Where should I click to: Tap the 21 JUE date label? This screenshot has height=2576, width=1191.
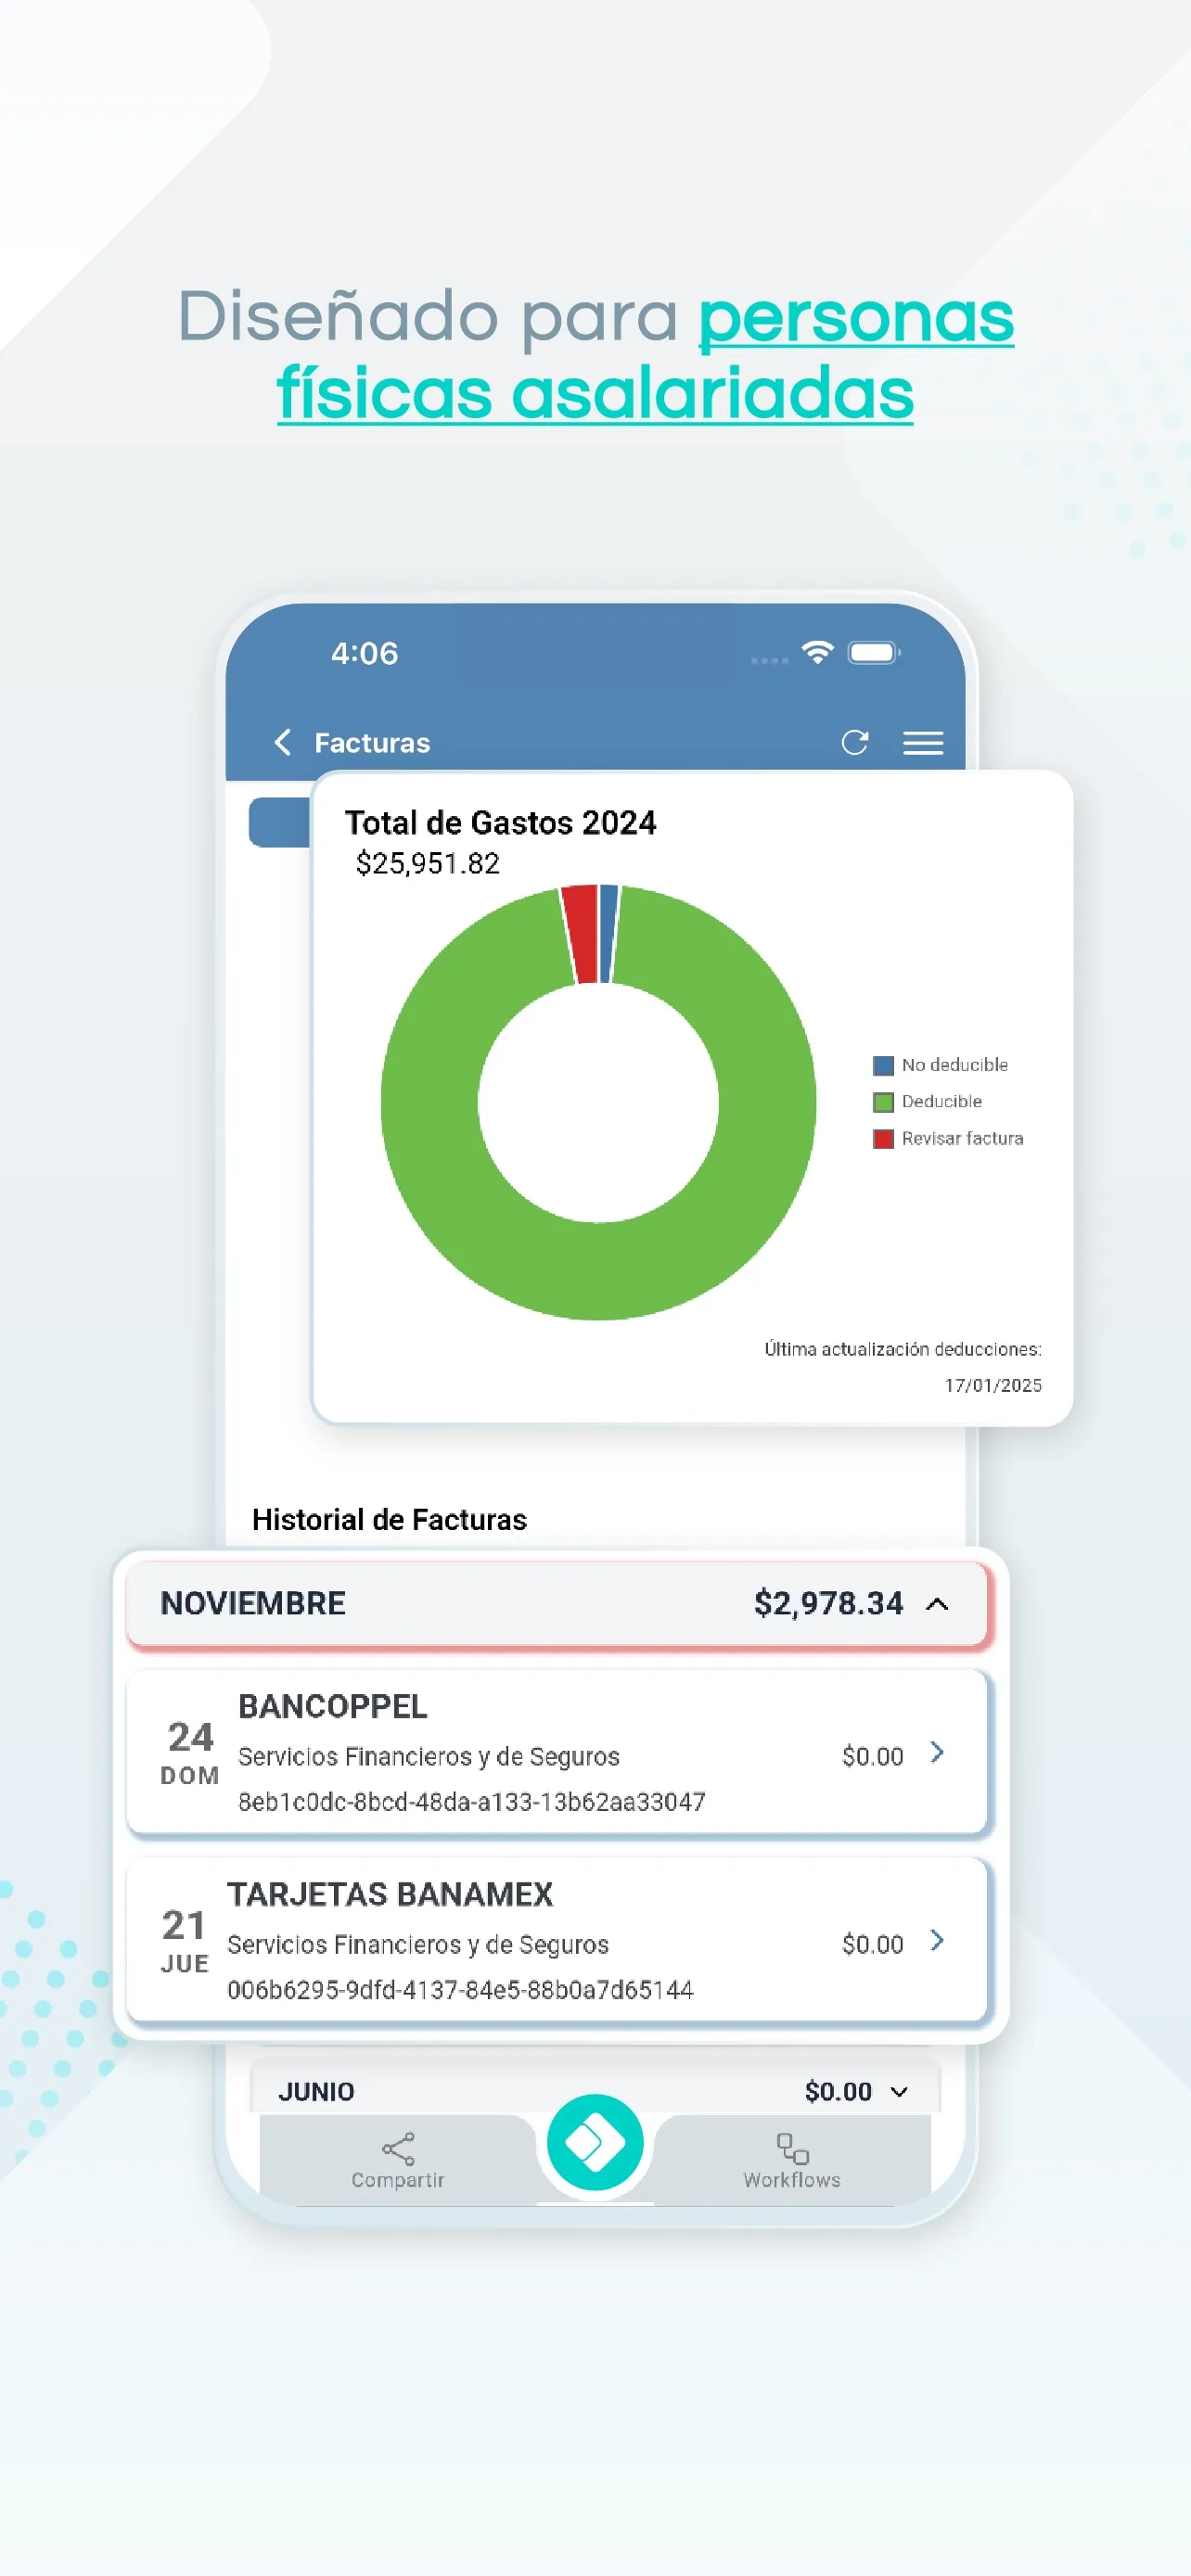tap(185, 1941)
